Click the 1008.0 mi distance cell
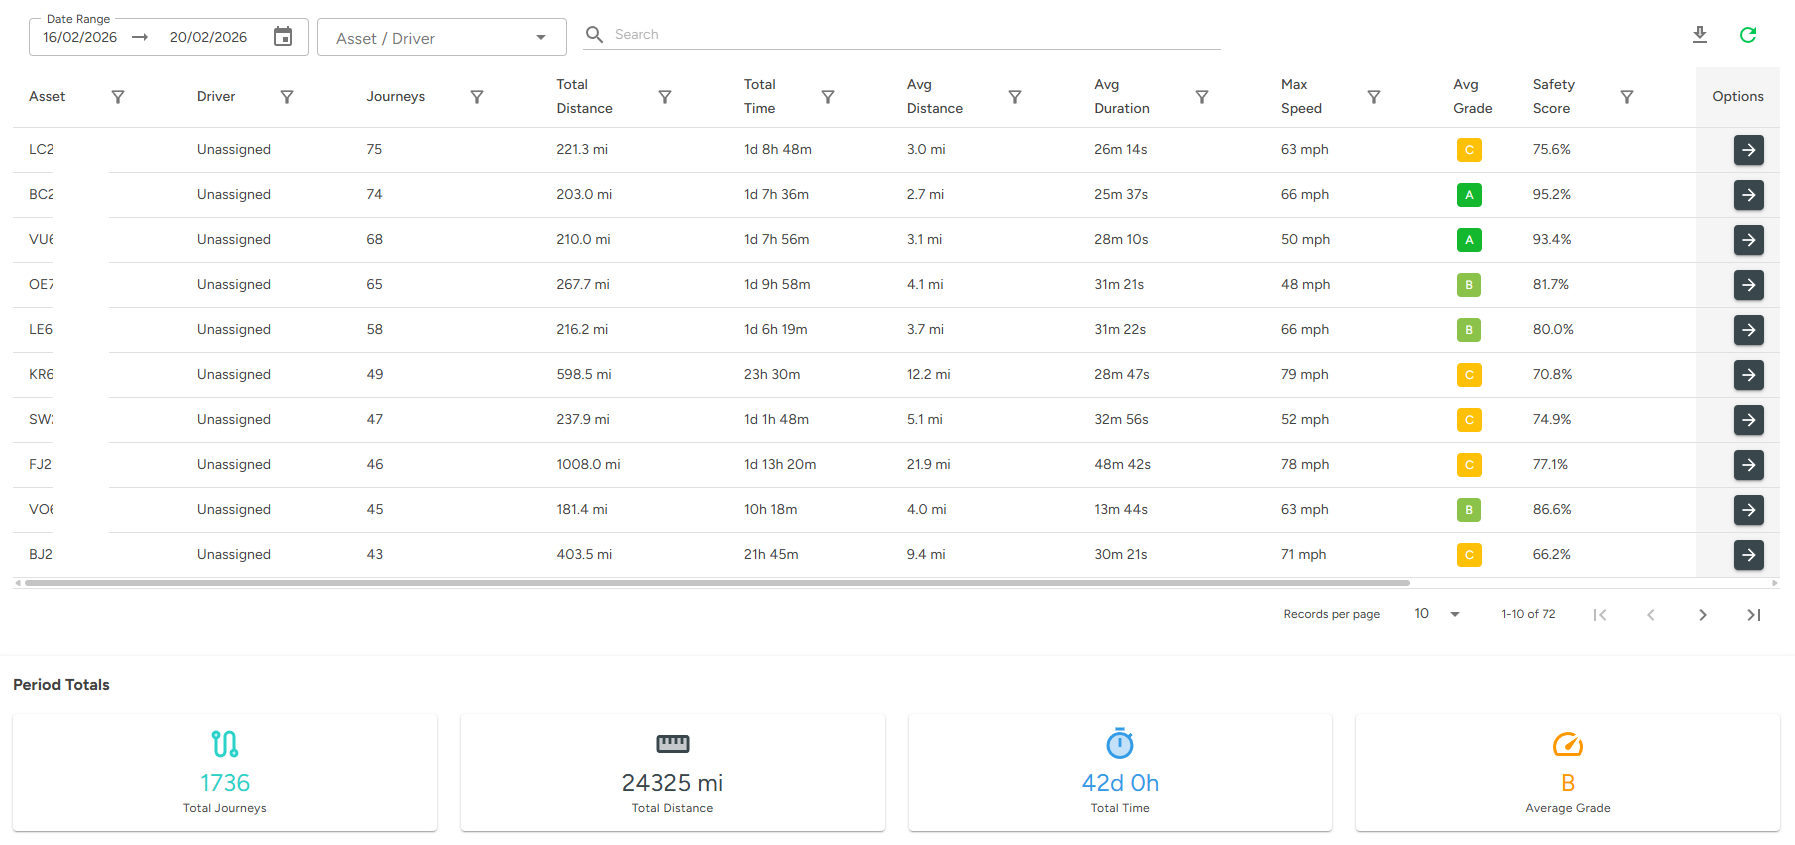The height and width of the screenshot is (845, 1795). tap(588, 465)
